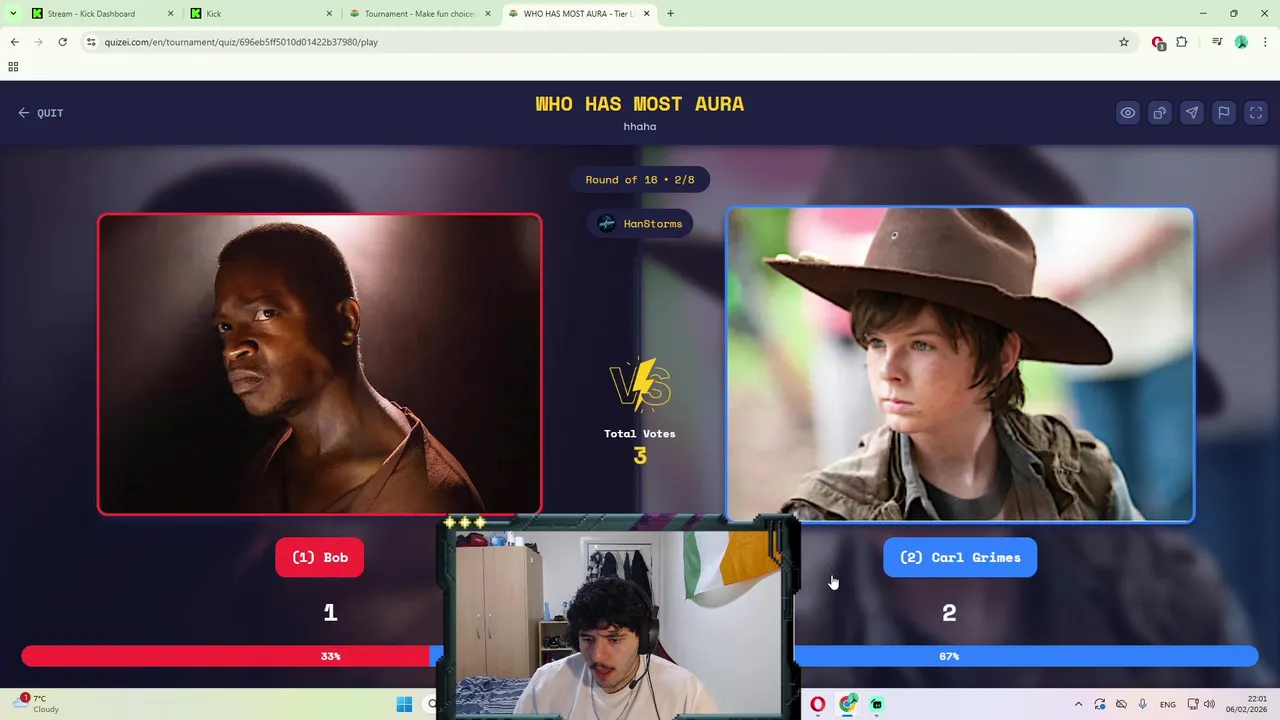Open the ENG language switcher
The image size is (1280, 720).
tap(1168, 705)
